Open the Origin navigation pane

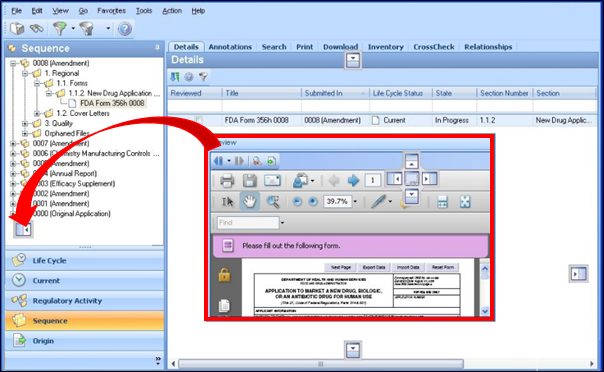85,341
